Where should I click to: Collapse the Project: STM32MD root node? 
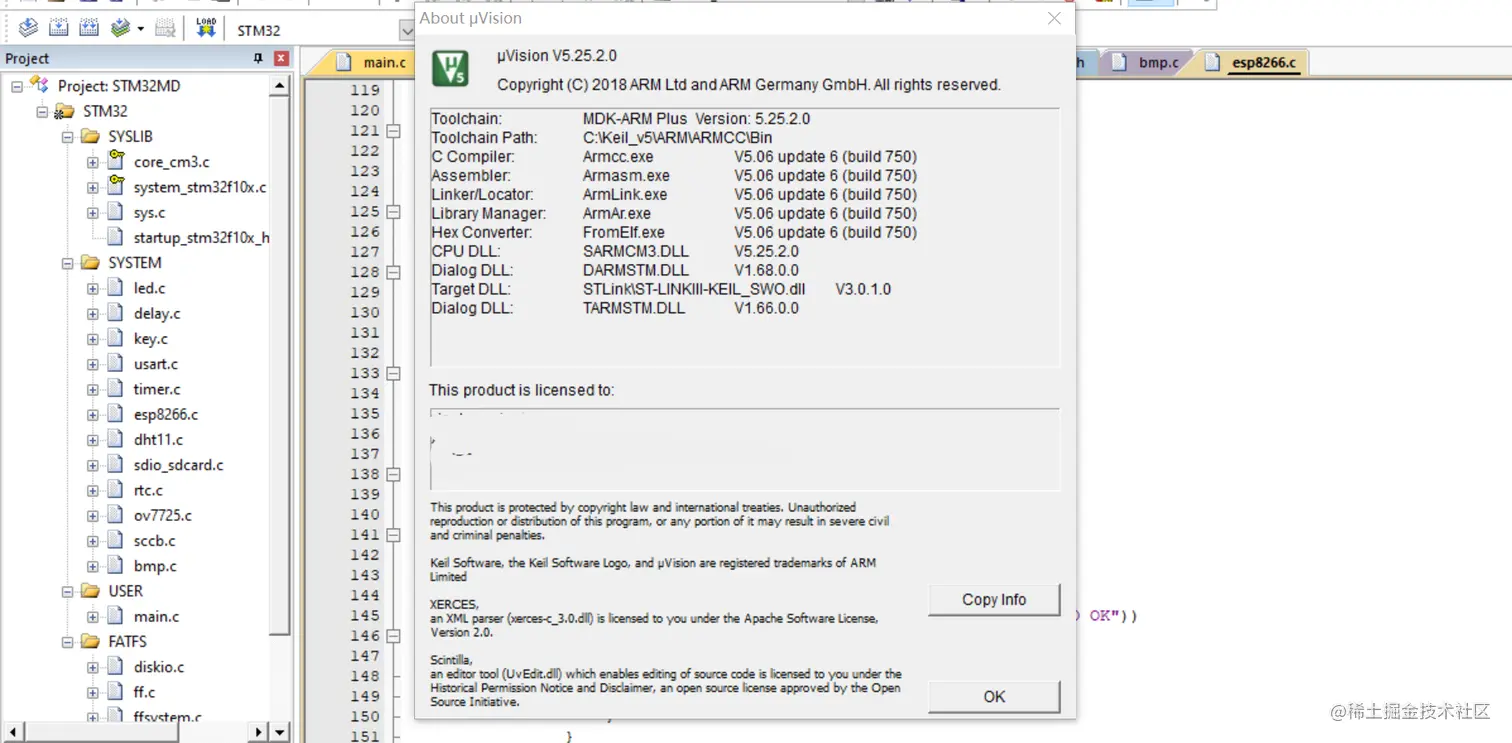pyautogui.click(x=17, y=86)
